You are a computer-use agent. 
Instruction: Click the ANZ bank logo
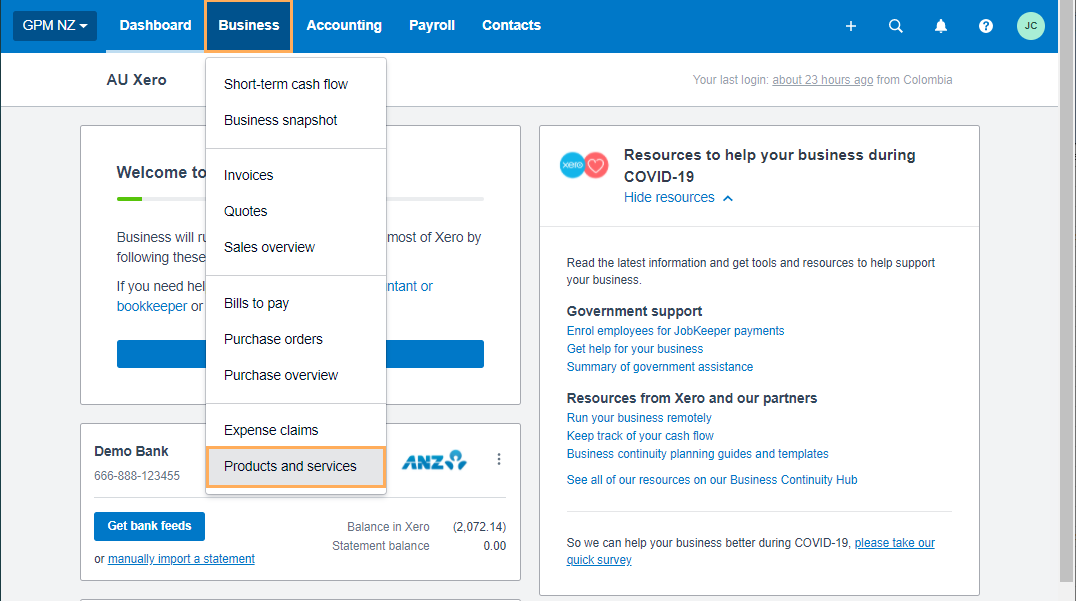pos(434,459)
